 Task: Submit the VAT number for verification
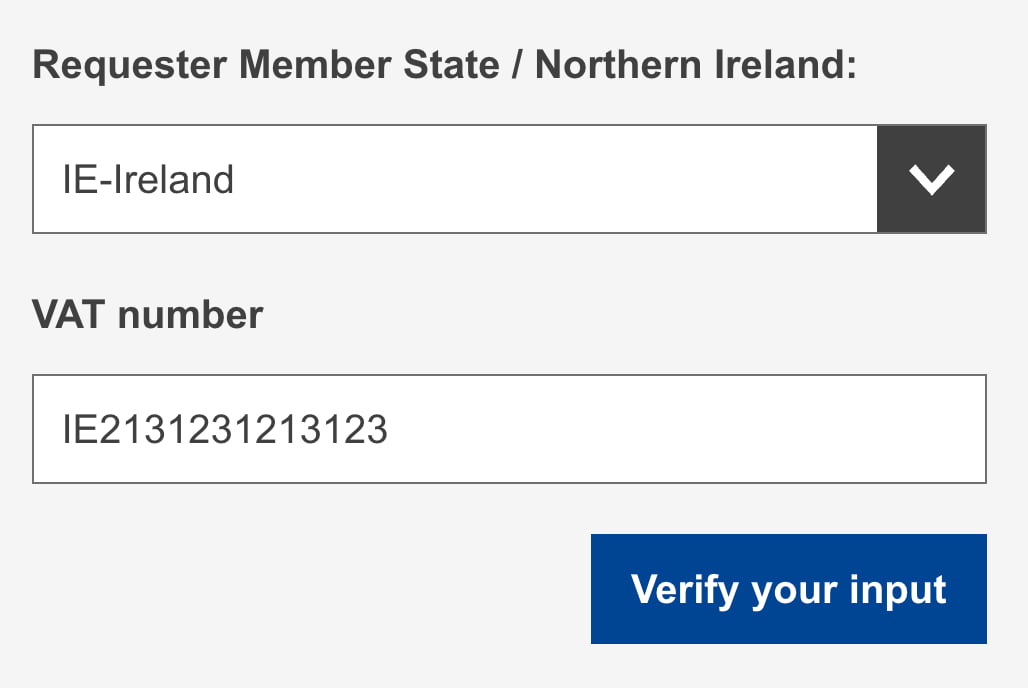pyautogui.click(x=789, y=589)
